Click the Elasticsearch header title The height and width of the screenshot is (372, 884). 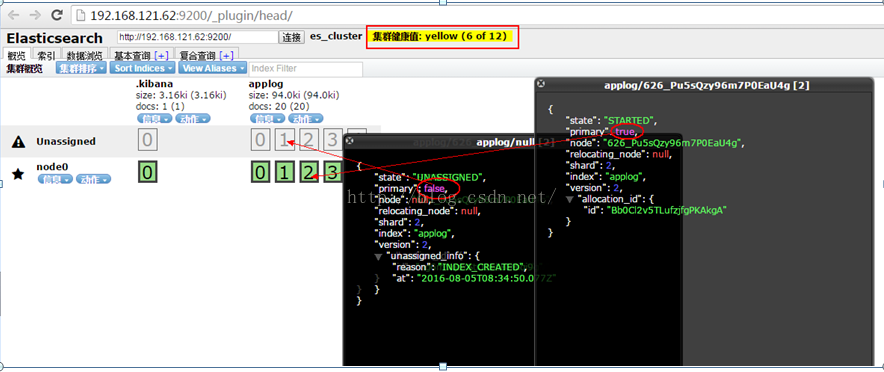tap(55, 38)
